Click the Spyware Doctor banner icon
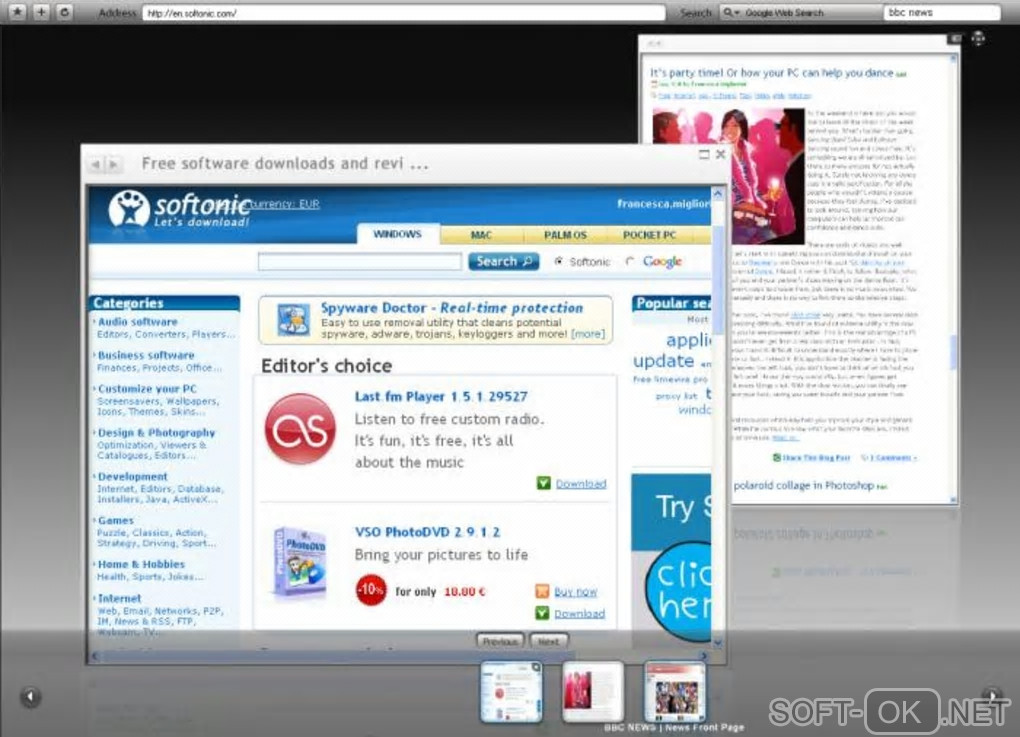 pyautogui.click(x=293, y=319)
